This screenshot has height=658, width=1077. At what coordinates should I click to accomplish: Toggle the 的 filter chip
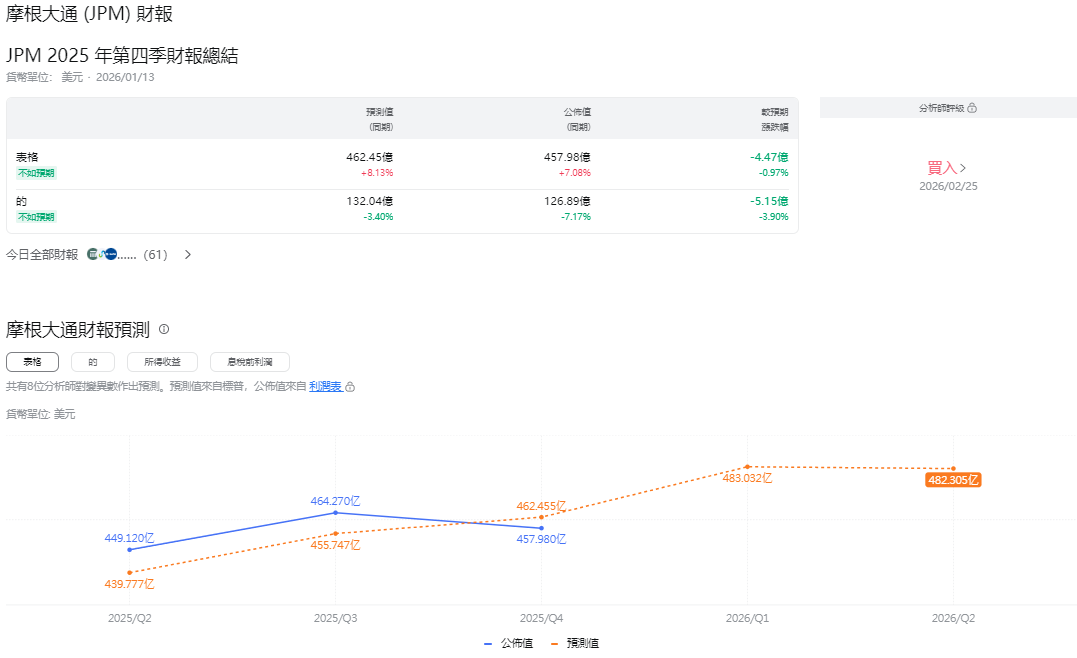pos(93,362)
